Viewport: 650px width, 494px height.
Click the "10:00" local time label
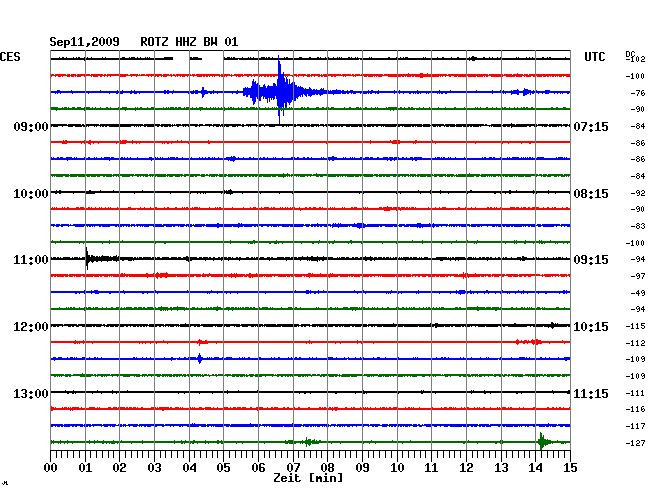(x=31, y=194)
